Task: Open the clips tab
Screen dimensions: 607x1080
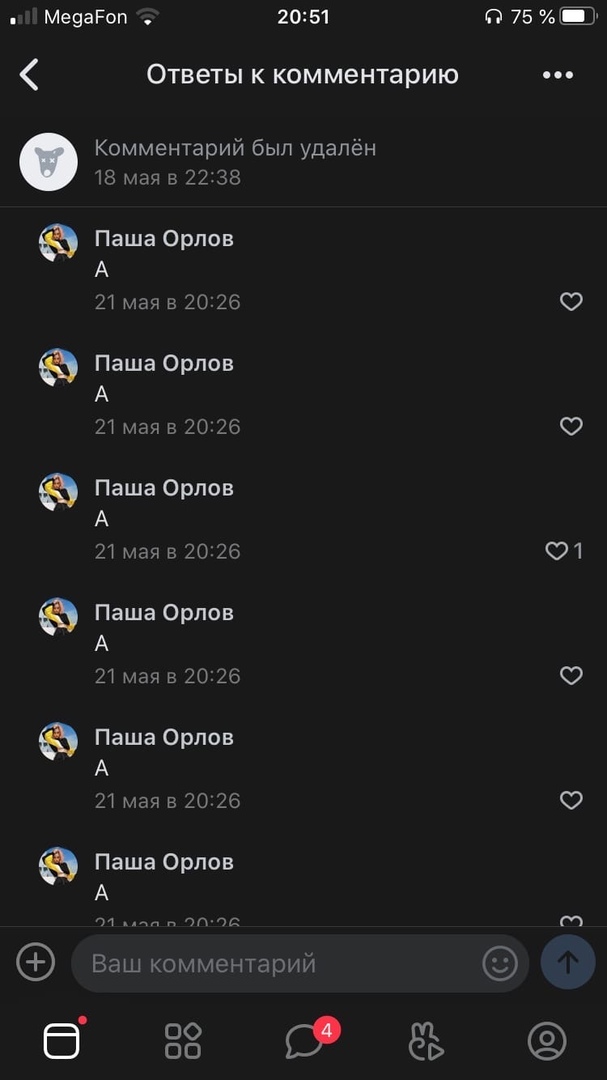Action: (x=426, y=1041)
